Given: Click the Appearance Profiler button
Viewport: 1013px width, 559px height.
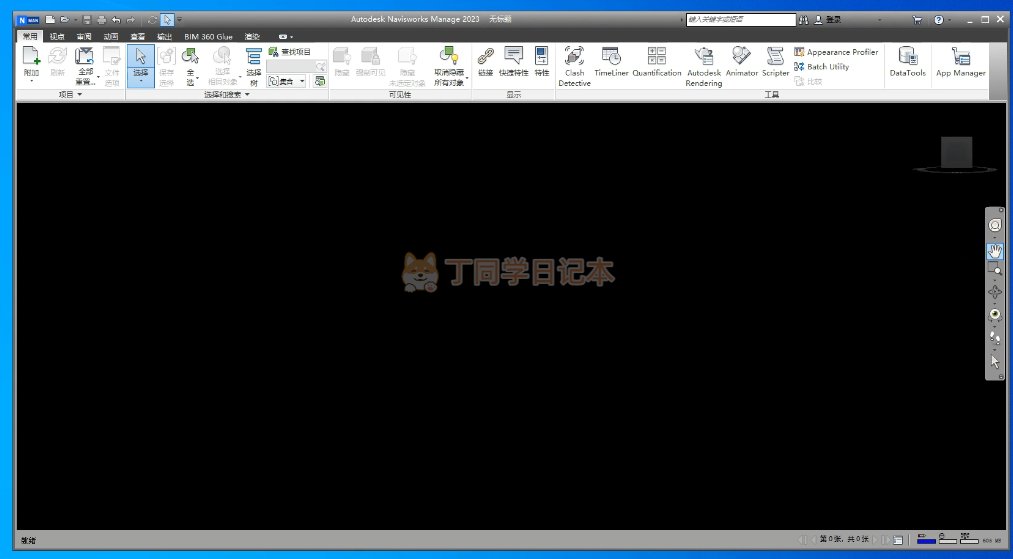Looking at the screenshot, I should 835,52.
